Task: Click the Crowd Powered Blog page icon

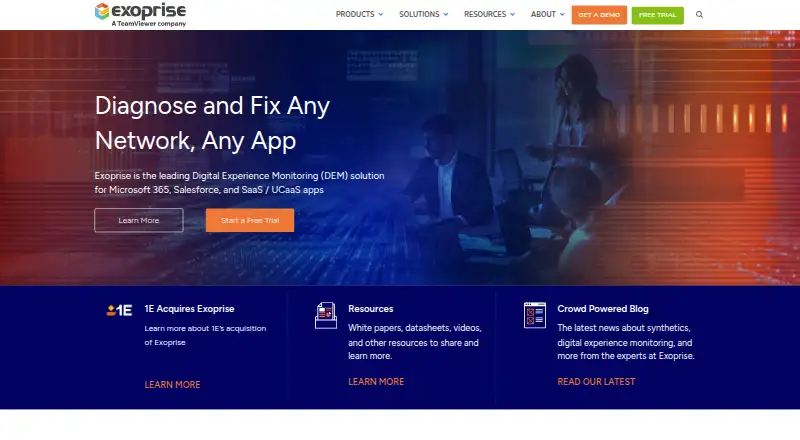Action: 535,315
